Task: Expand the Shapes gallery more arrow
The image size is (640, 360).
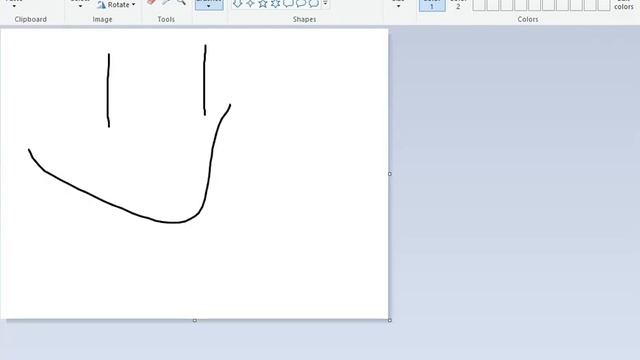Action: (325, 4)
